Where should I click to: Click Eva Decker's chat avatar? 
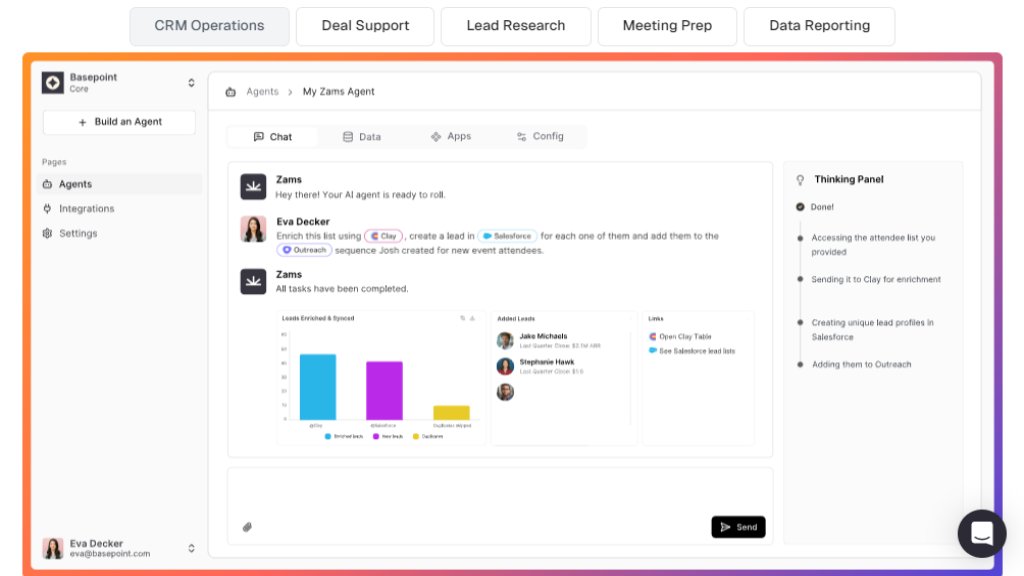click(253, 229)
